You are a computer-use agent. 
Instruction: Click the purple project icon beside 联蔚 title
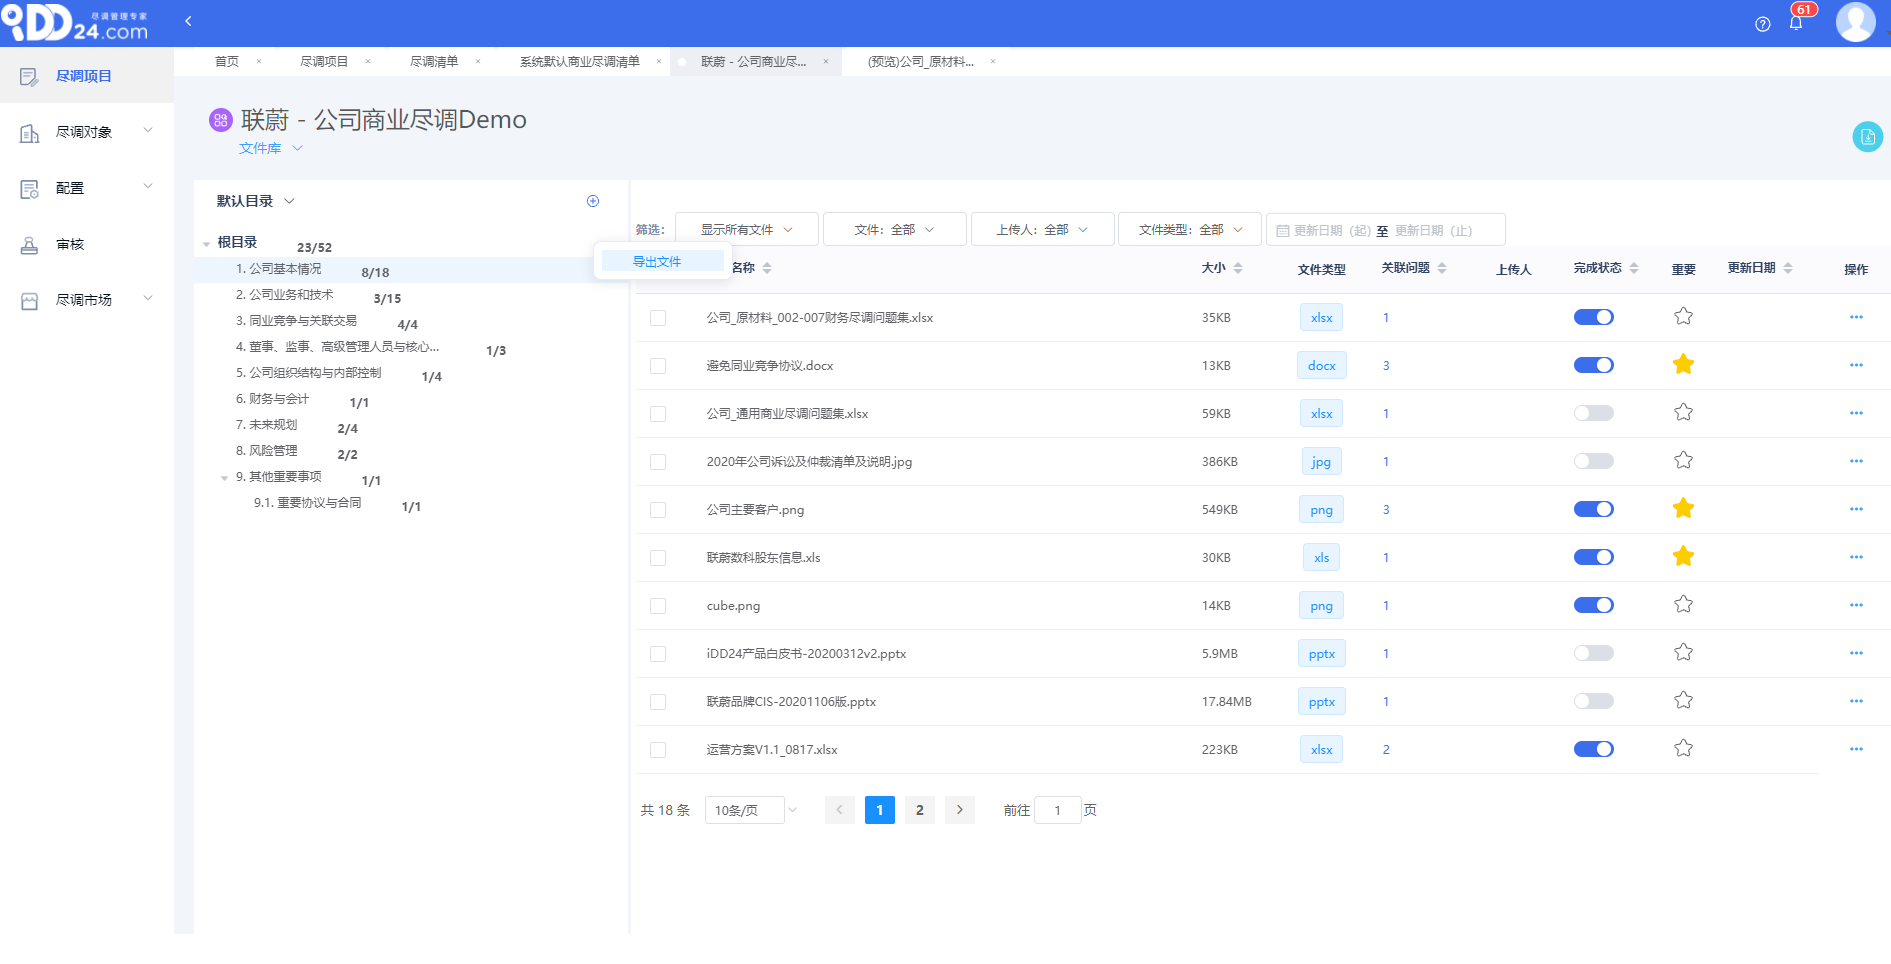tap(221, 120)
